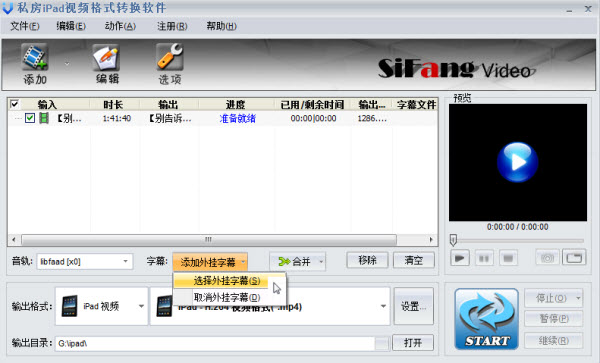
Task: Click the 进度 column header
Action: (x=235, y=104)
